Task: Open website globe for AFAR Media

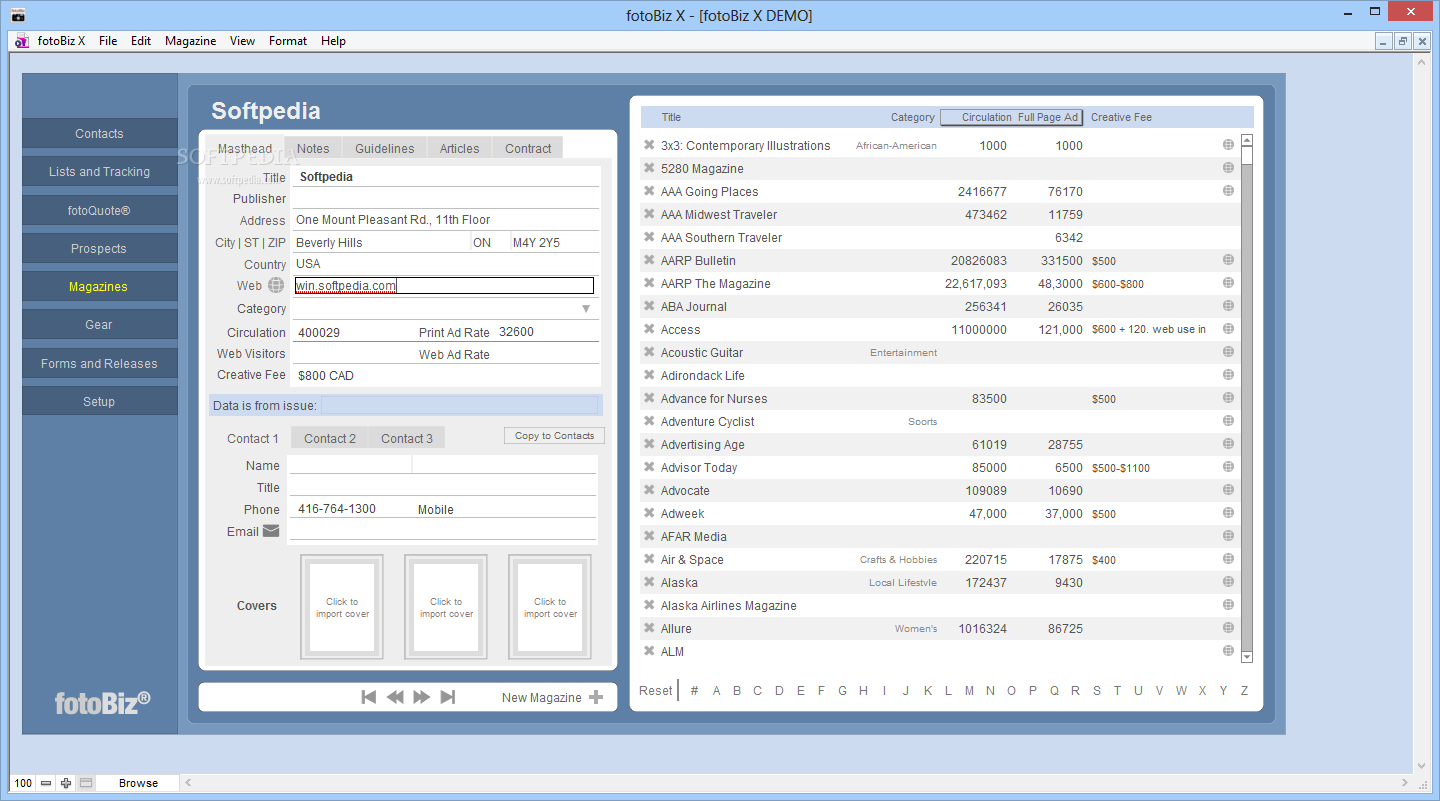Action: click(1228, 536)
